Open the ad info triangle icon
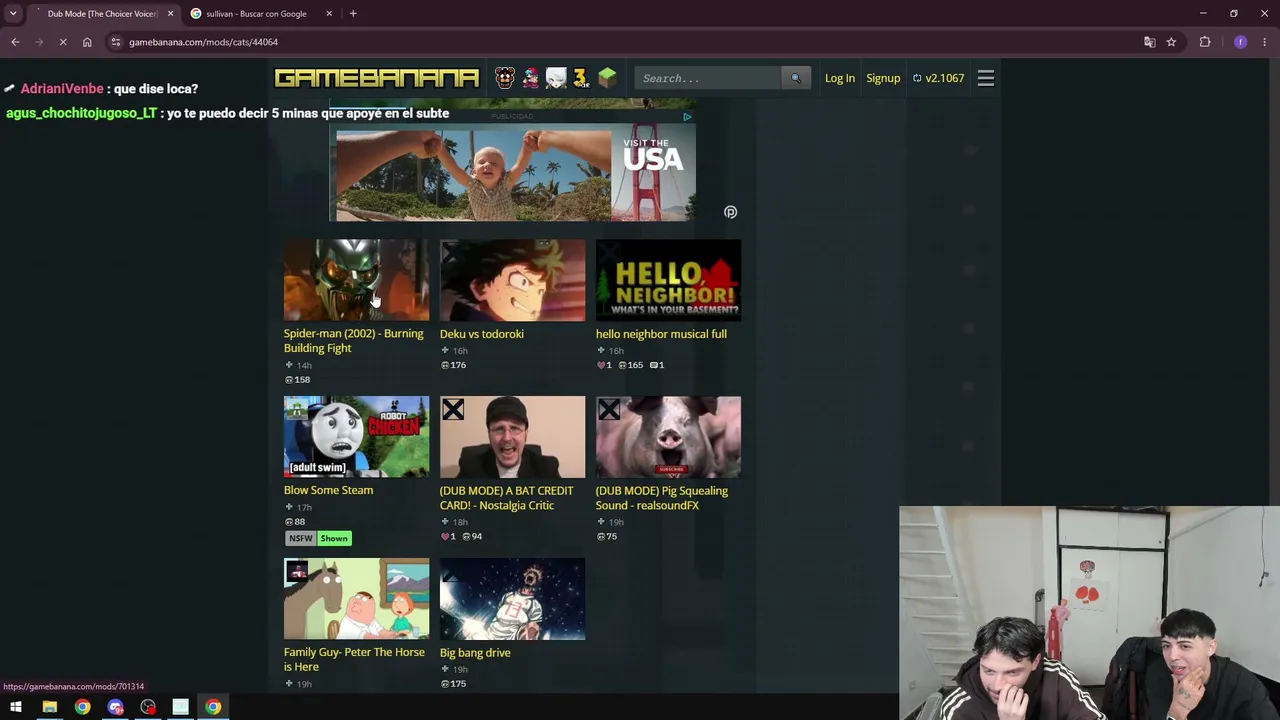The height and width of the screenshot is (720, 1280). point(687,117)
